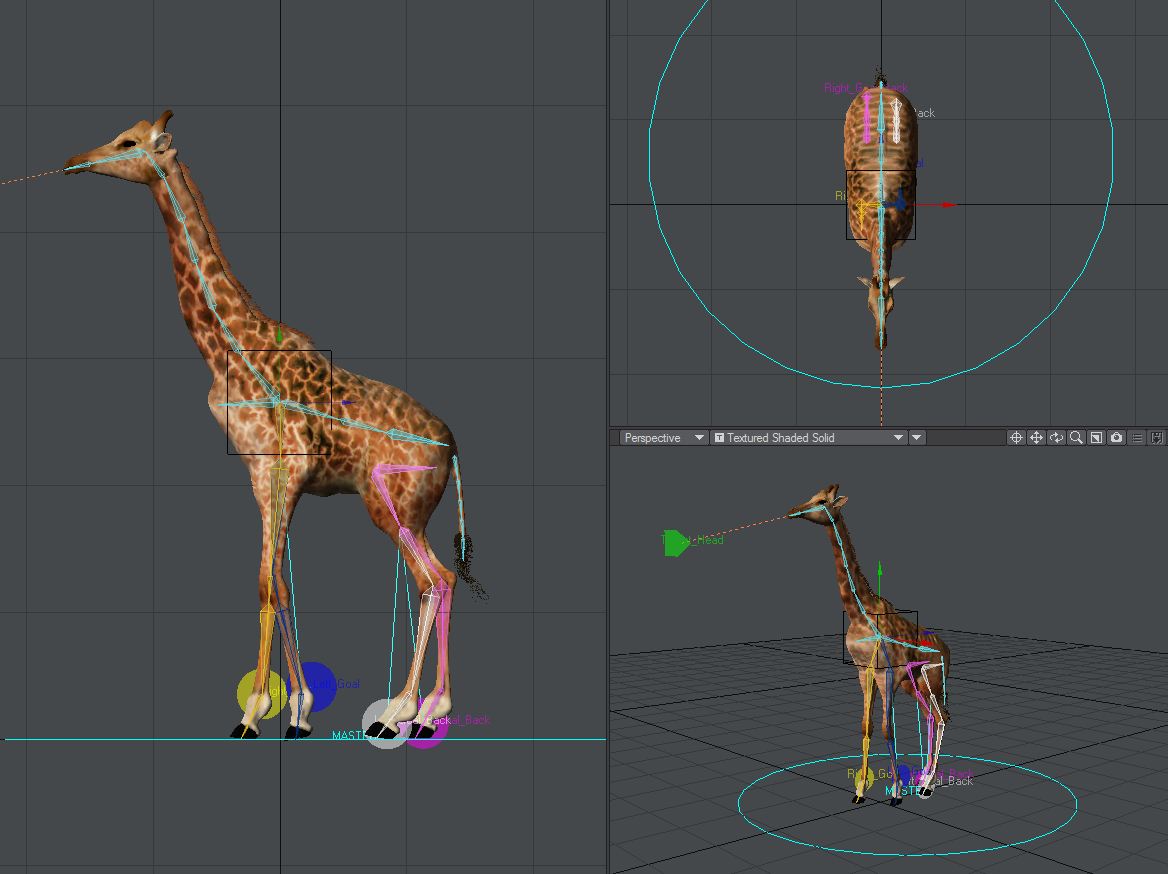Select the pelvis selection bounding box
This screenshot has width=1168, height=874.
279,404
